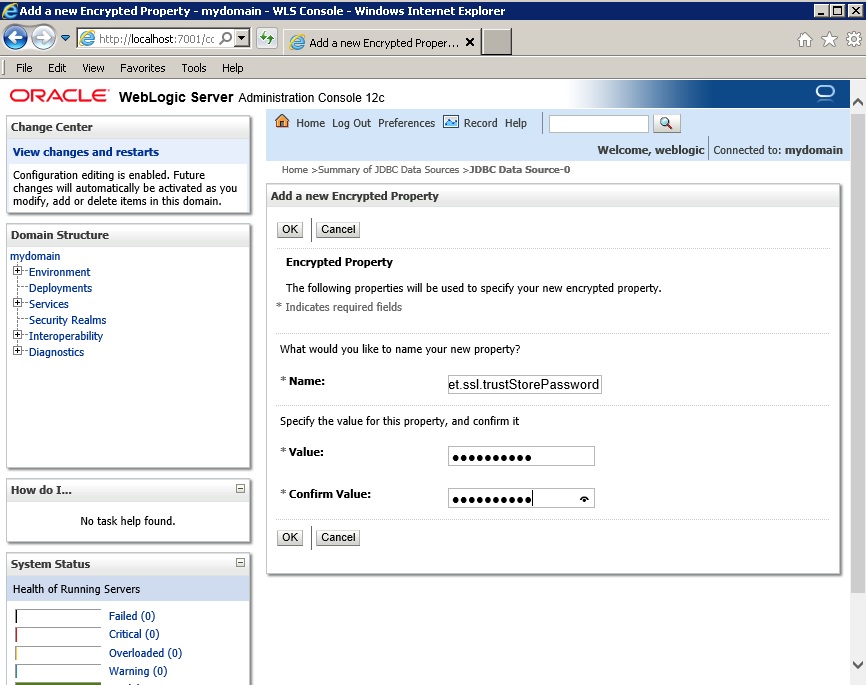The image size is (866, 685).
Task: Click the console Home house icon
Action: pyautogui.click(x=282, y=122)
